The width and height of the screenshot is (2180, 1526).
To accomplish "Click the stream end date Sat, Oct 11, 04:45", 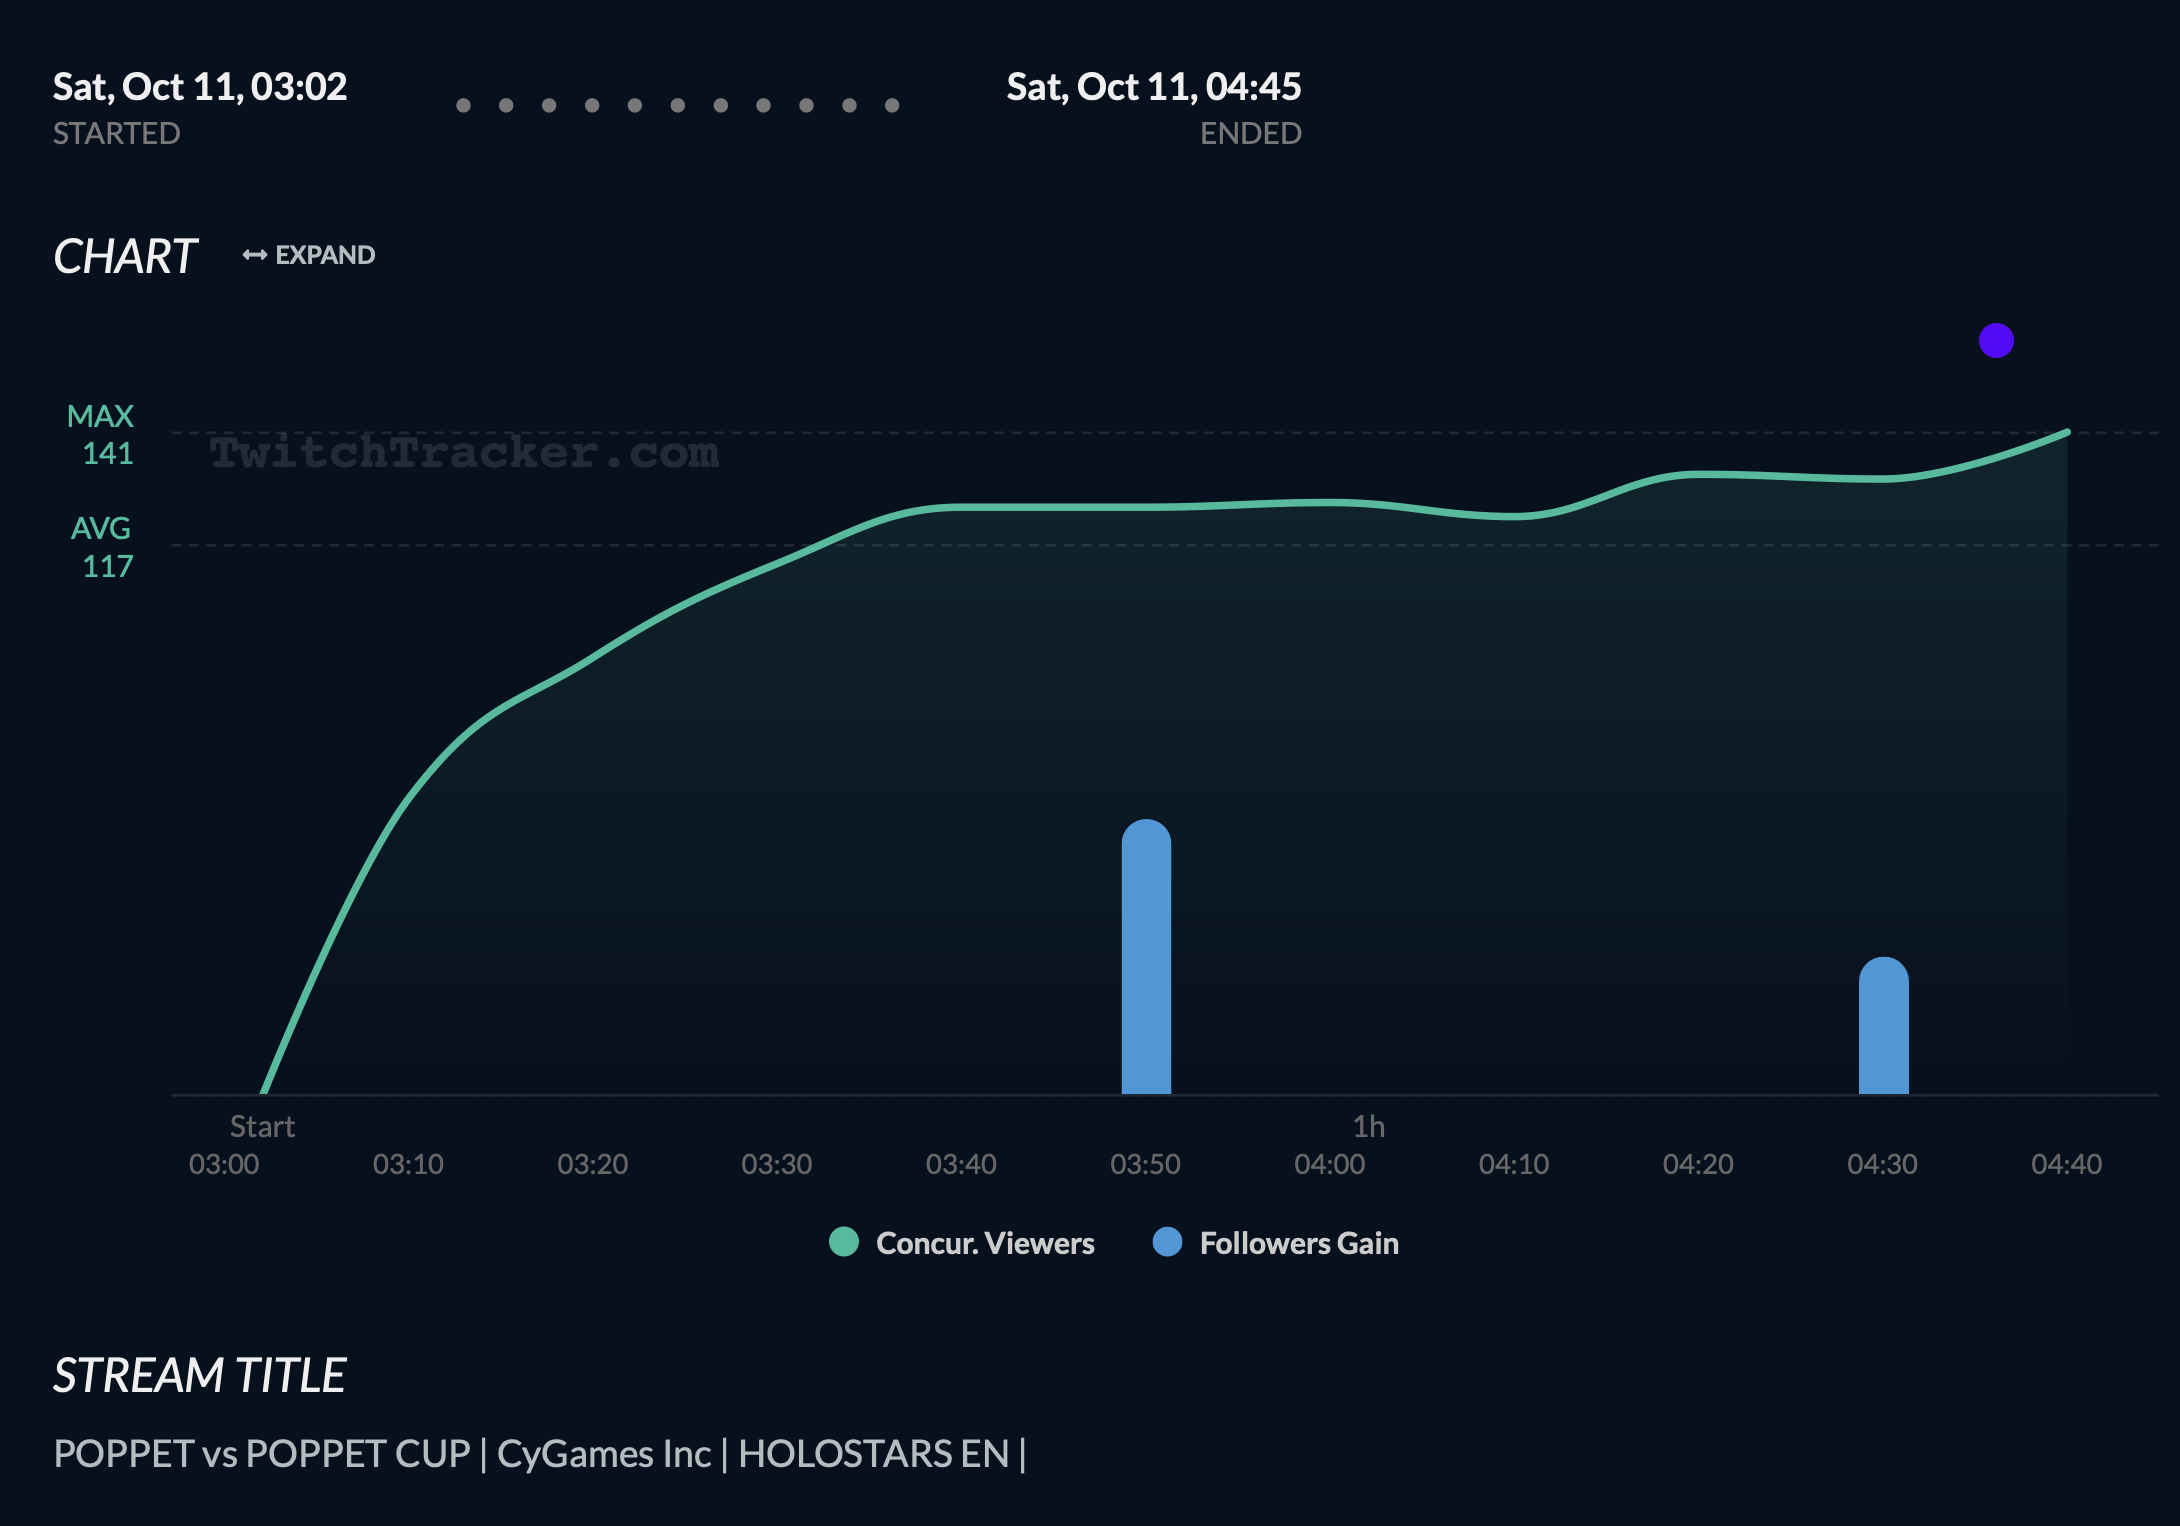I will click(1153, 87).
